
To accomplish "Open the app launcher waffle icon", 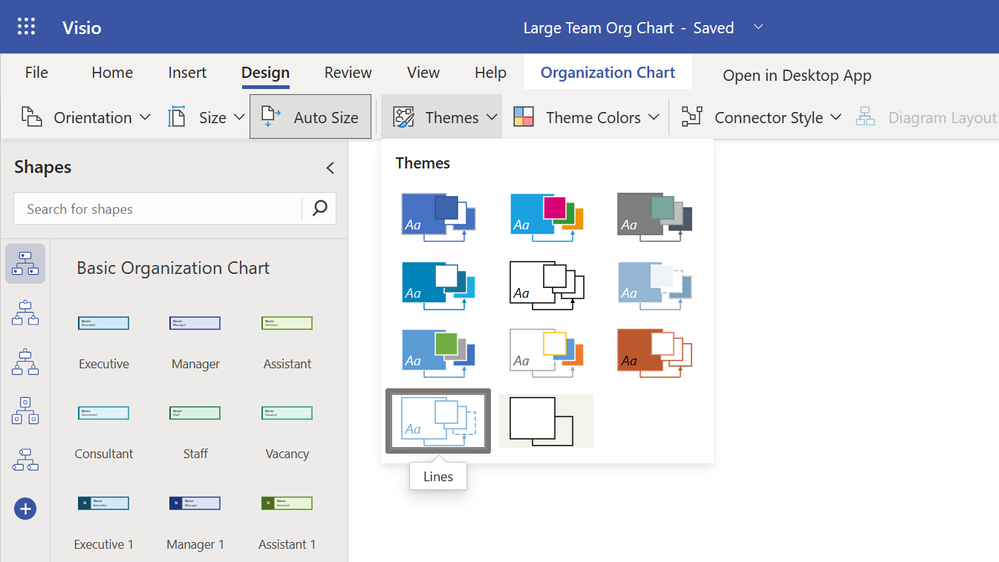I will tap(27, 27).
